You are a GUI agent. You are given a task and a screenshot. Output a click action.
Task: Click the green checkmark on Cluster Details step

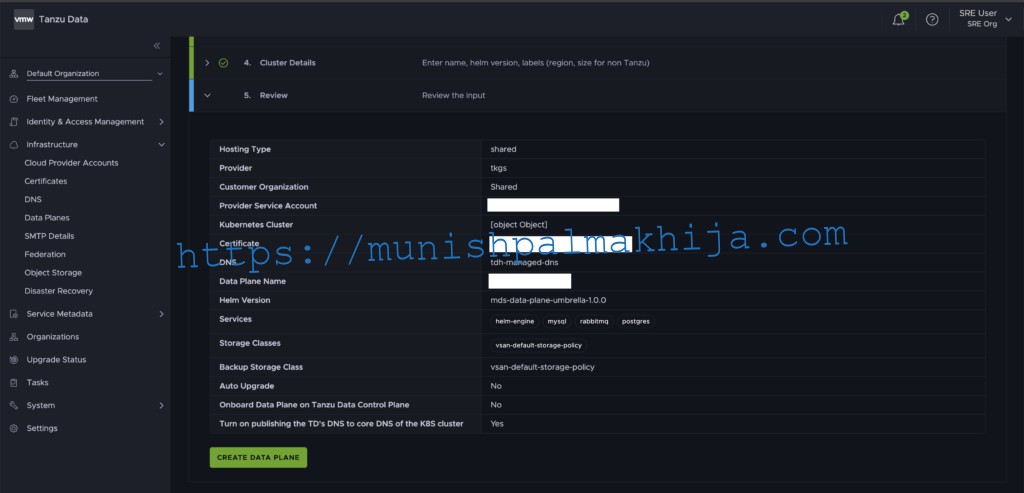coord(223,63)
